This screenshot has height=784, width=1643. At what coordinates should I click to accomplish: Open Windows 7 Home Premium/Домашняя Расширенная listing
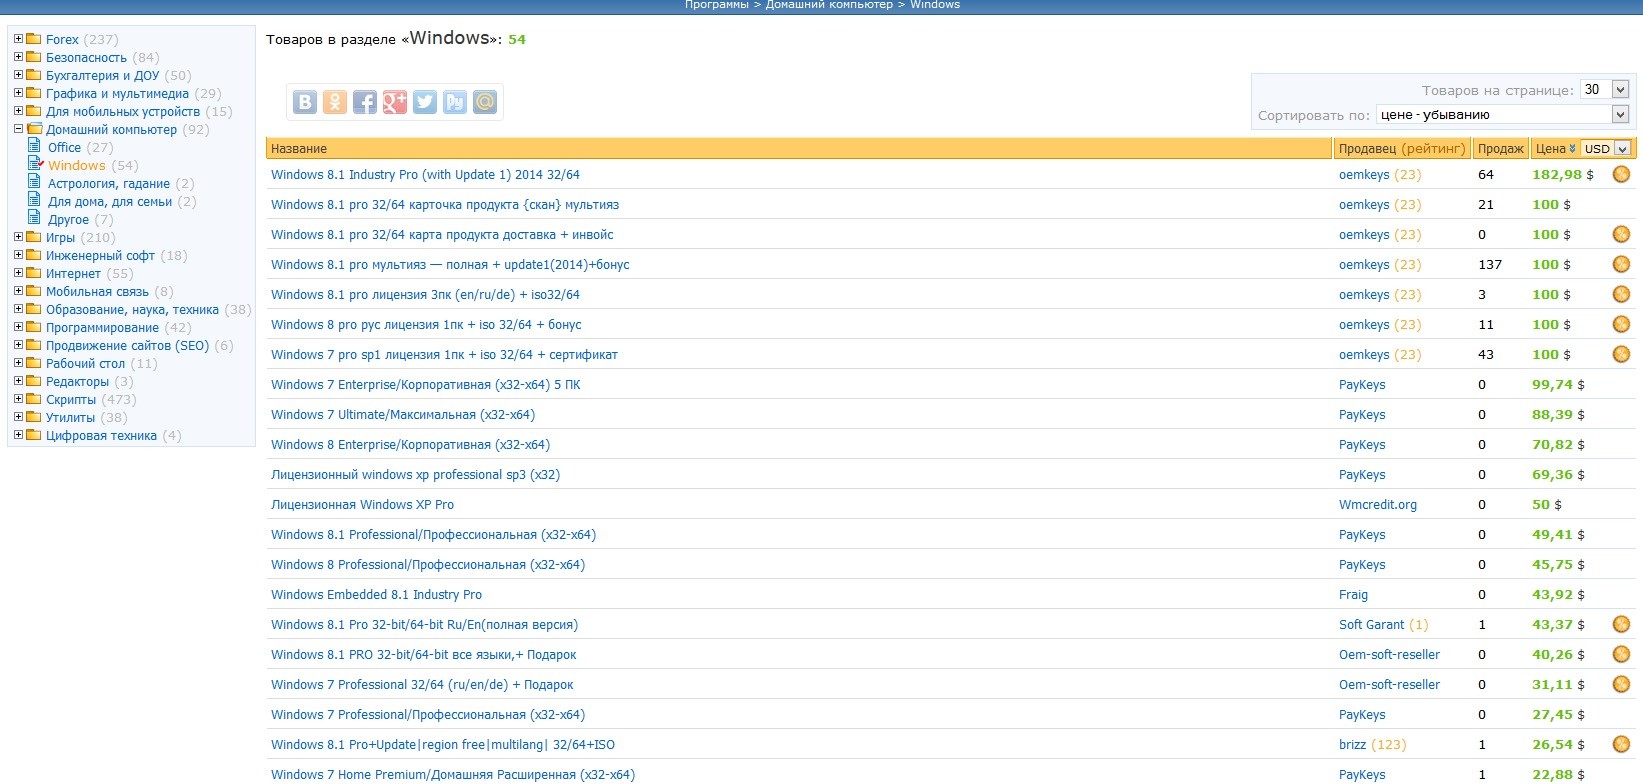[x=453, y=774]
